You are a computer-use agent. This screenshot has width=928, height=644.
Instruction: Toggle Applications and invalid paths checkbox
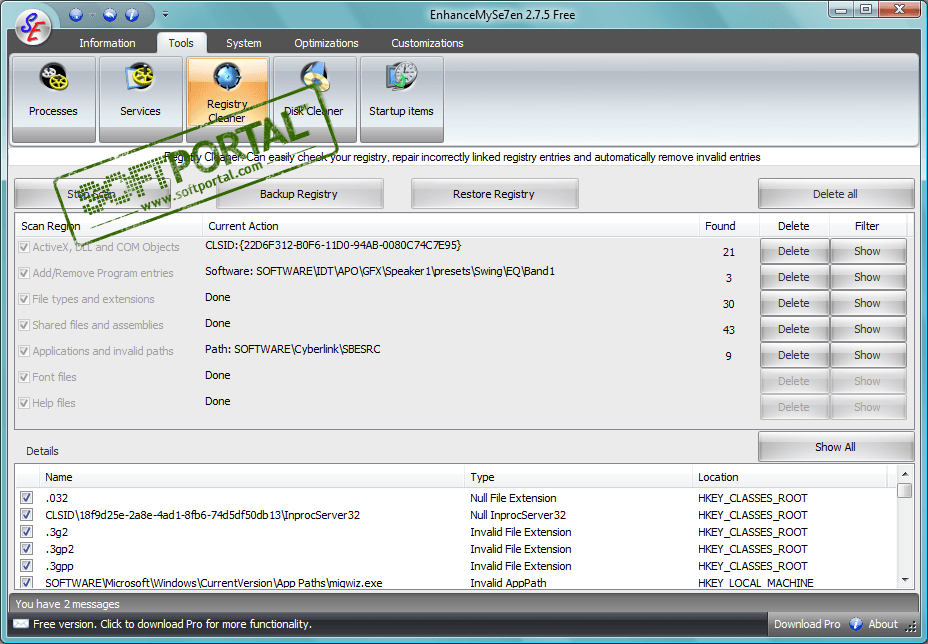point(24,351)
